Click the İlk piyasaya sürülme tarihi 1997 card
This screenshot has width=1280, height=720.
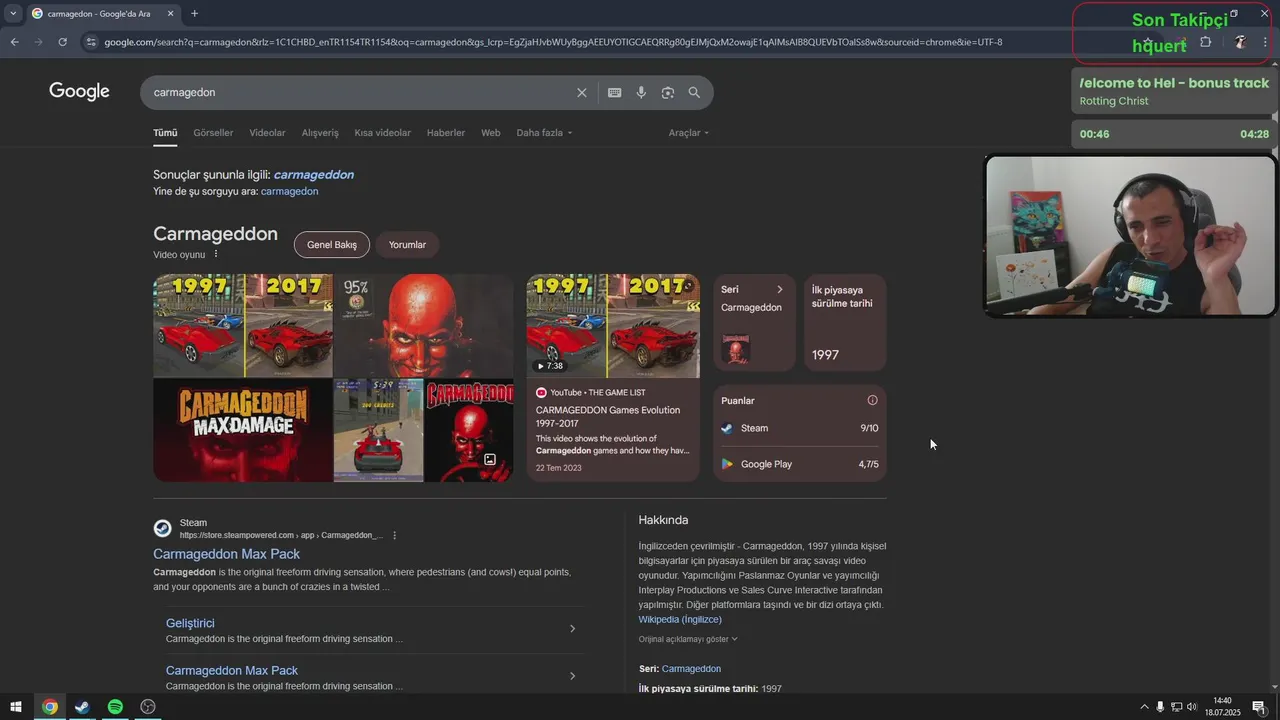845,323
